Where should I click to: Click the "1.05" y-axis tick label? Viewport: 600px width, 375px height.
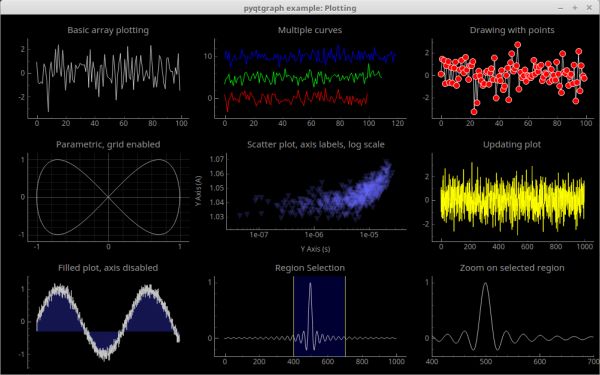click(x=216, y=188)
